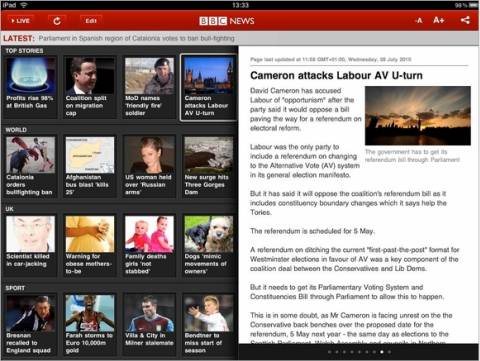Screen dimensions: 480x361
Task: Open the Catalonia orders bullfighting ban story
Action: [30, 166]
